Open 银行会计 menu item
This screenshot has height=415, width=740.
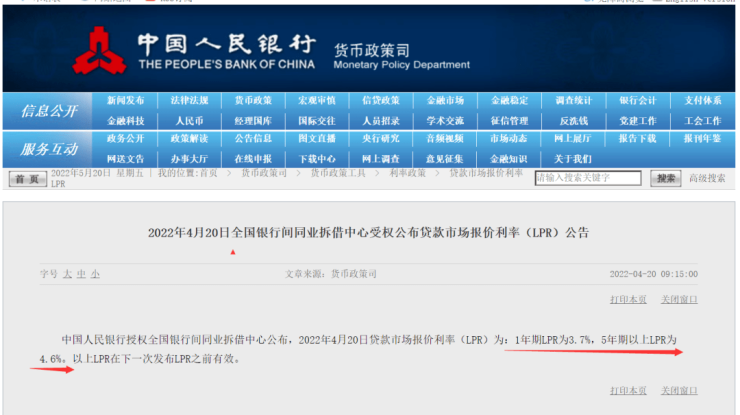(638, 101)
